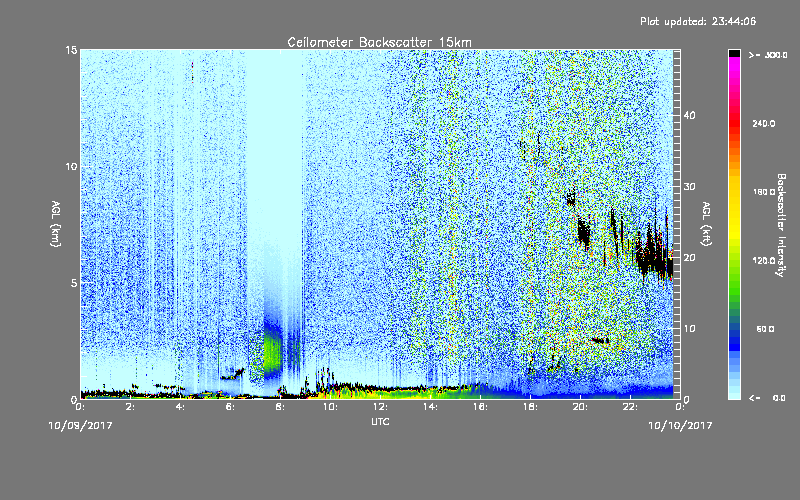Click the 'AGL (kft)' right axis label

pos(706,224)
